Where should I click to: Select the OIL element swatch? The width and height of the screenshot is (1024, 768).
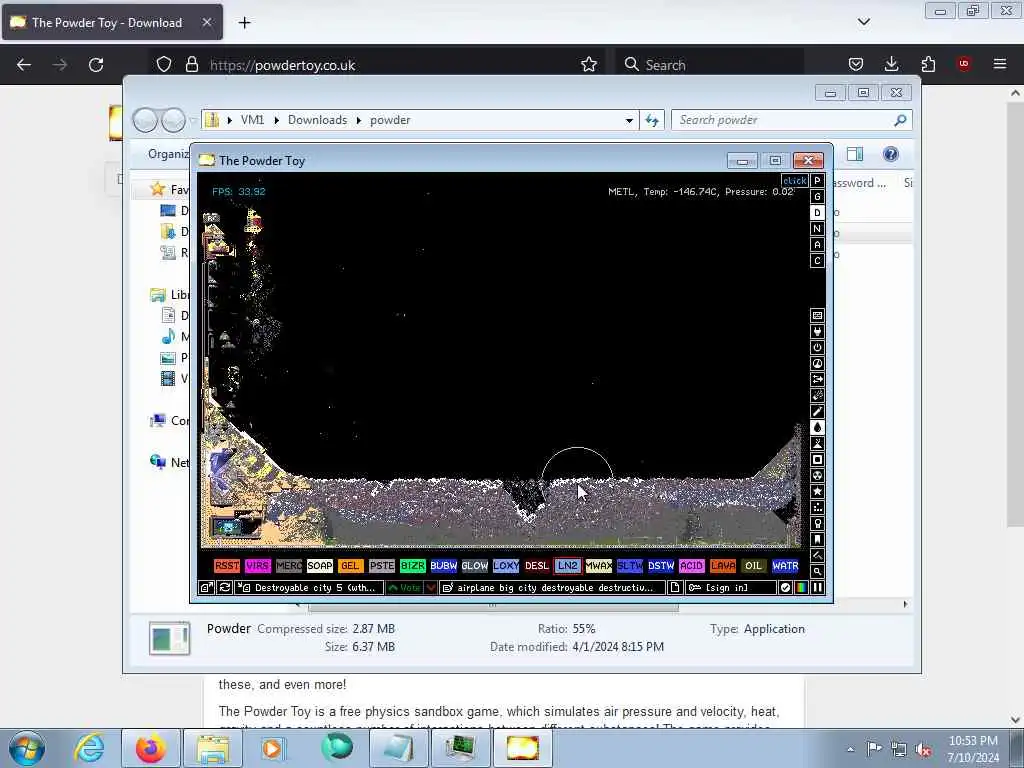tap(754, 566)
